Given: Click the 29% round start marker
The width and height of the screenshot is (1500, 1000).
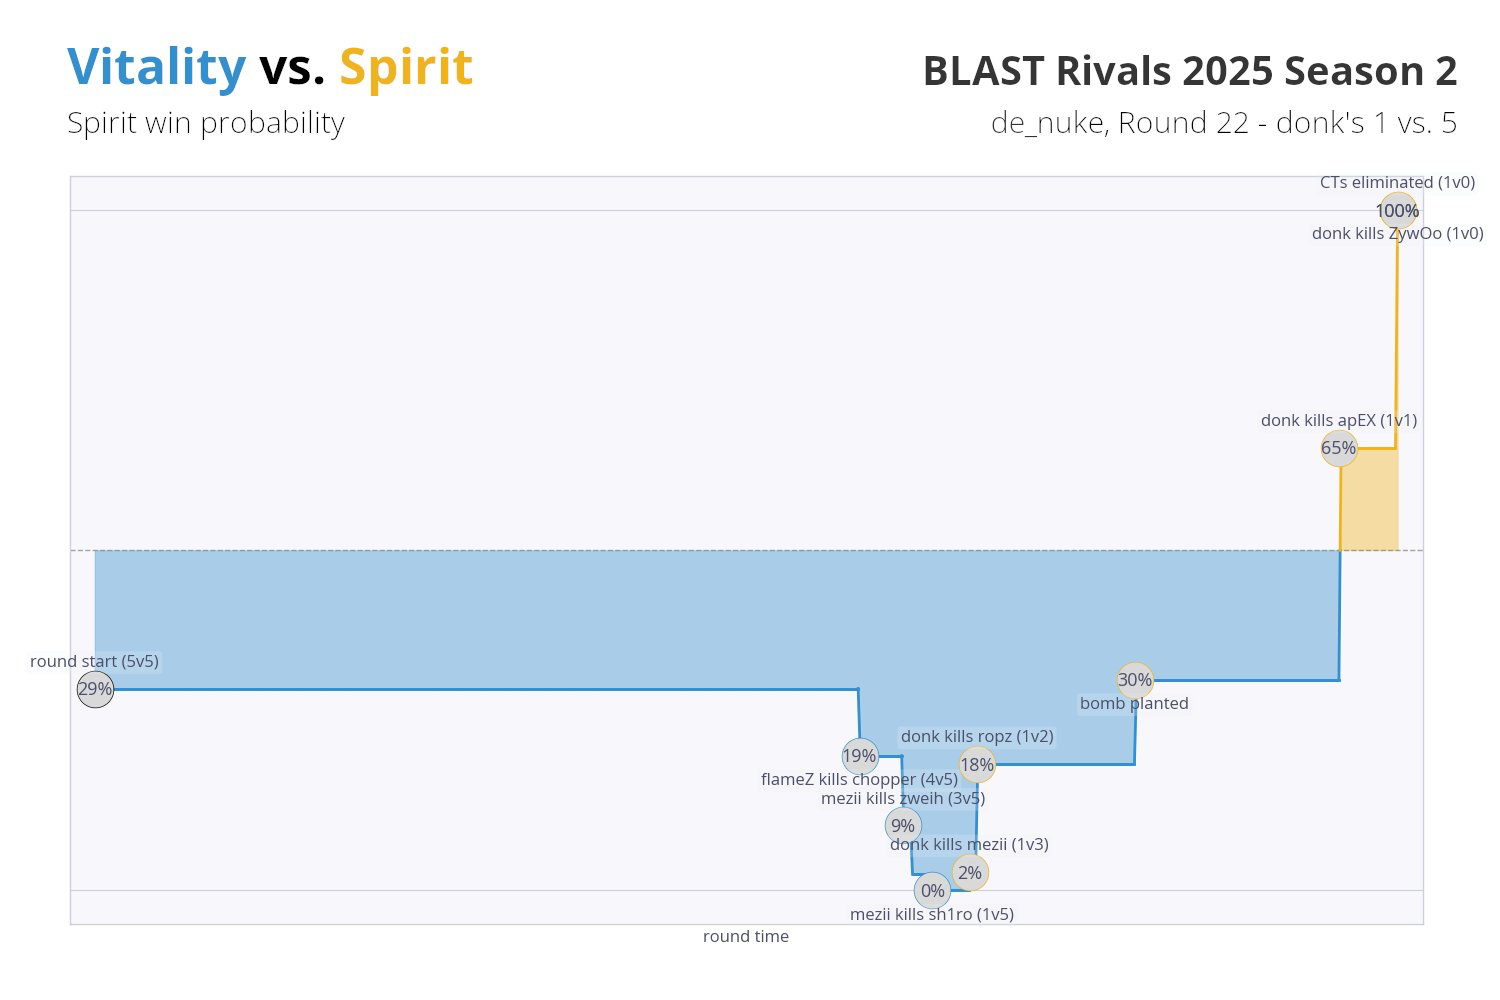Looking at the screenshot, I should pos(95,689).
